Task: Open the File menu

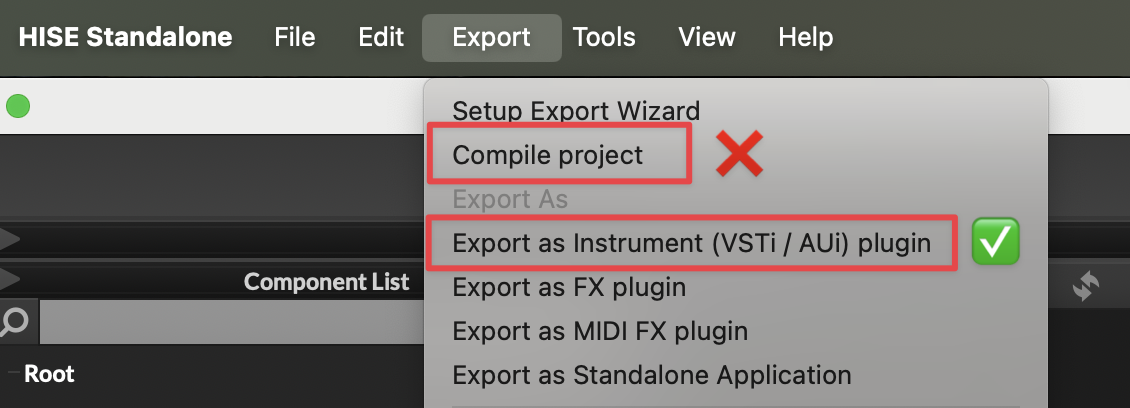Action: tap(295, 38)
